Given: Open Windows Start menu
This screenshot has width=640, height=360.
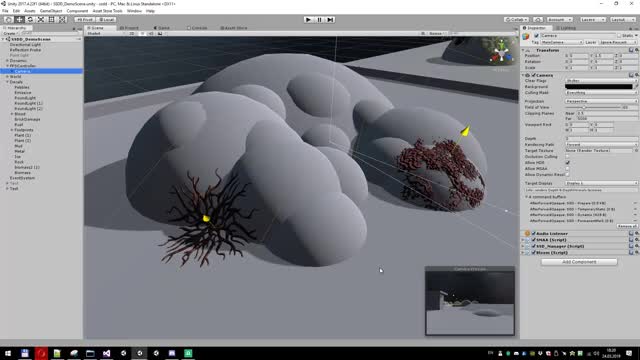Looking at the screenshot, I should 8,353.
